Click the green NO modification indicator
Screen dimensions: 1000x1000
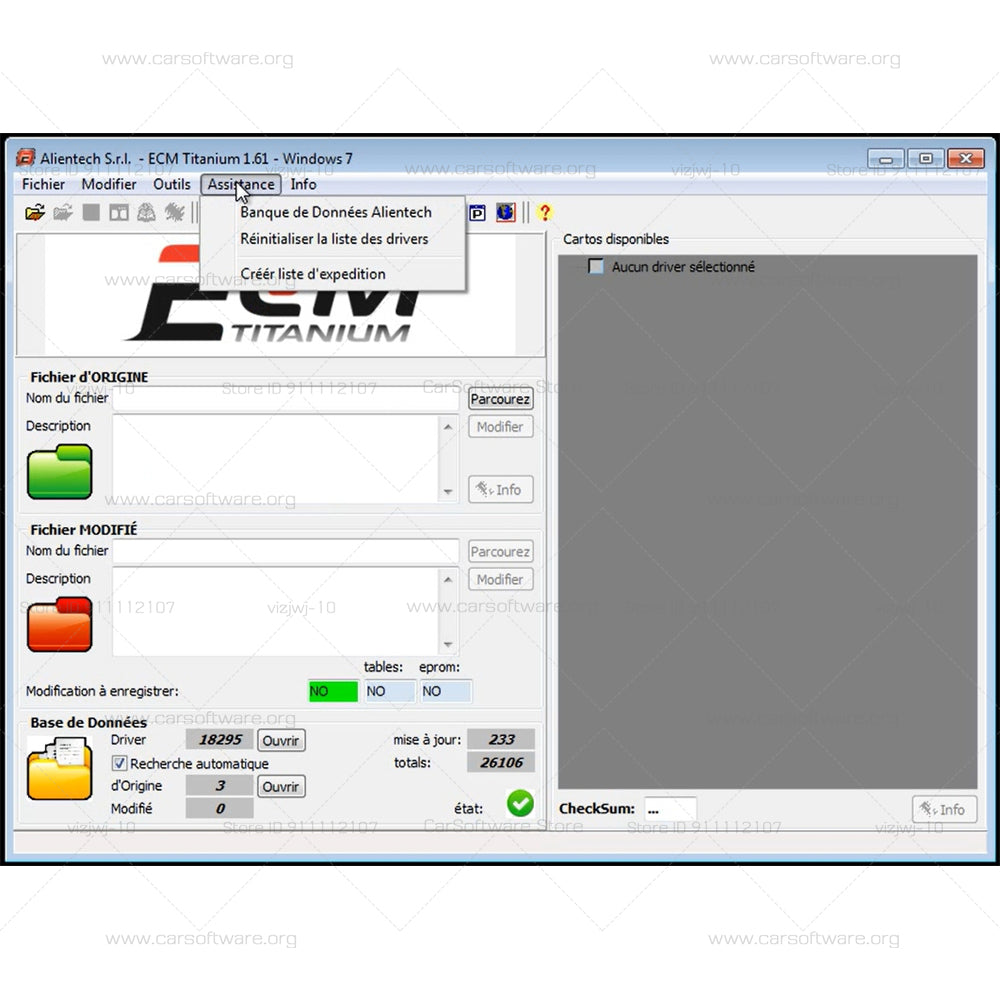pyautogui.click(x=333, y=691)
